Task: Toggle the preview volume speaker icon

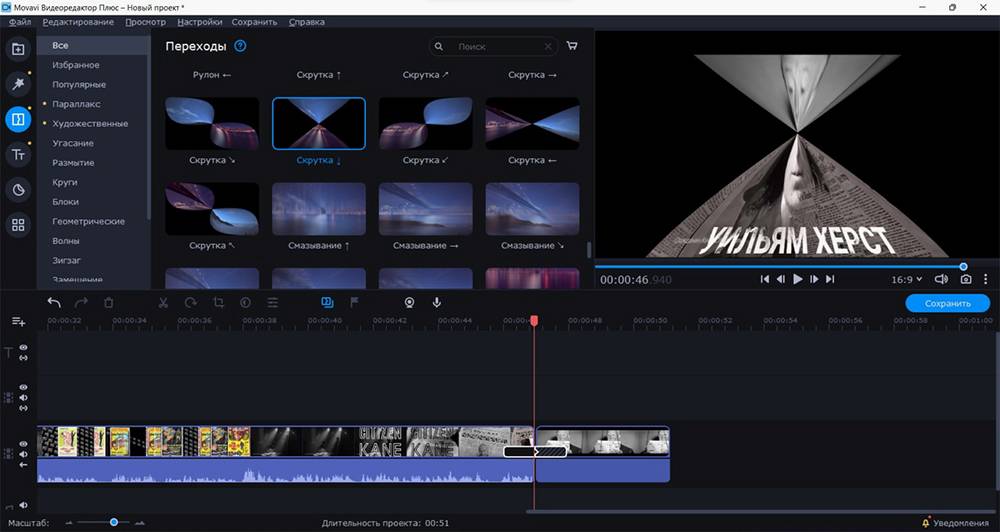Action: 941,279
